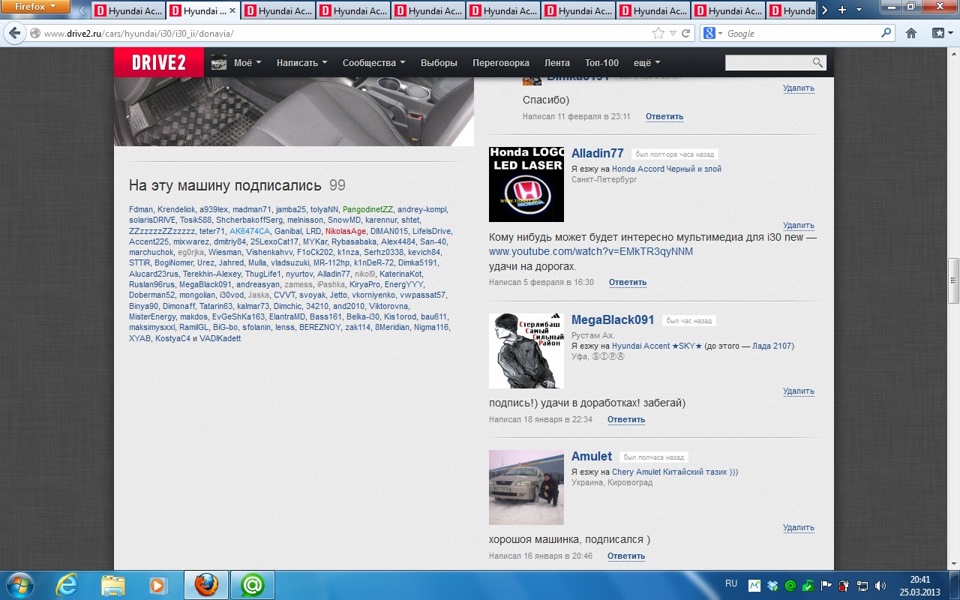Open Chery Amulet Китайский тазик link

pos(675,472)
